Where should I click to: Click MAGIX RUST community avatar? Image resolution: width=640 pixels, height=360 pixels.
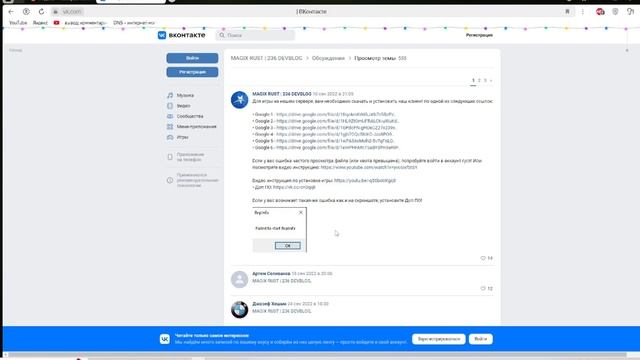[240, 100]
